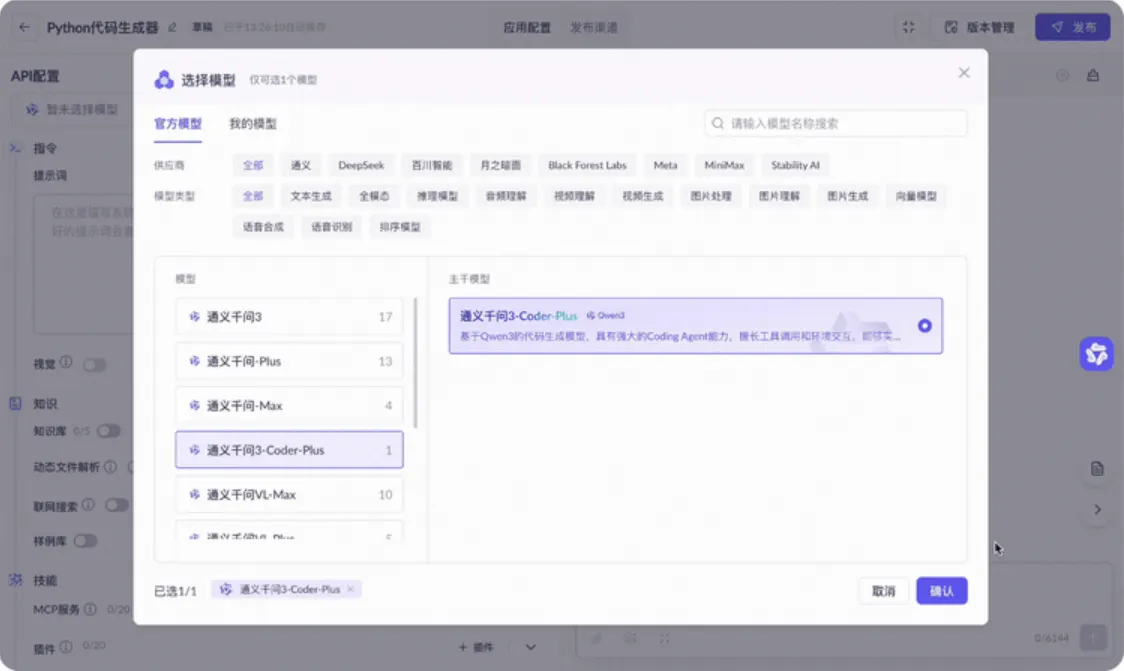Filter model type by 音频理解
Viewport: 1124px width, 671px height.
506,196
